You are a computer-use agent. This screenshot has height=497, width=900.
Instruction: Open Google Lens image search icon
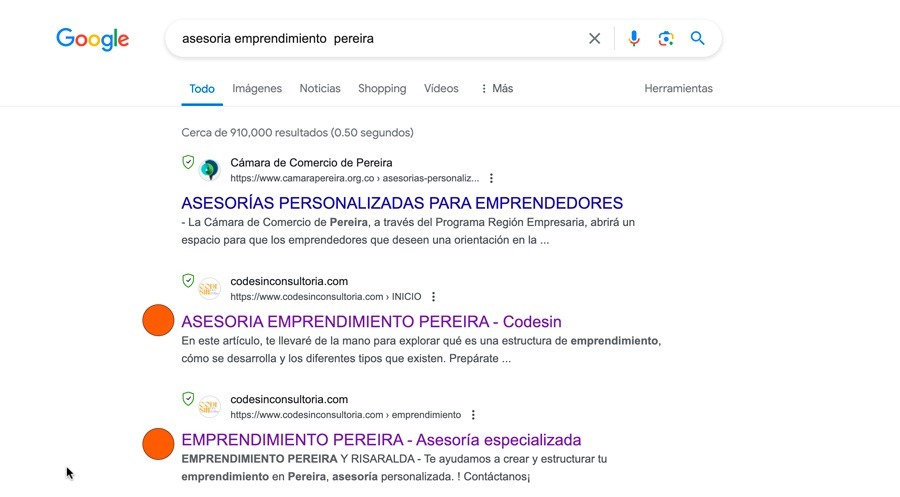(666, 38)
